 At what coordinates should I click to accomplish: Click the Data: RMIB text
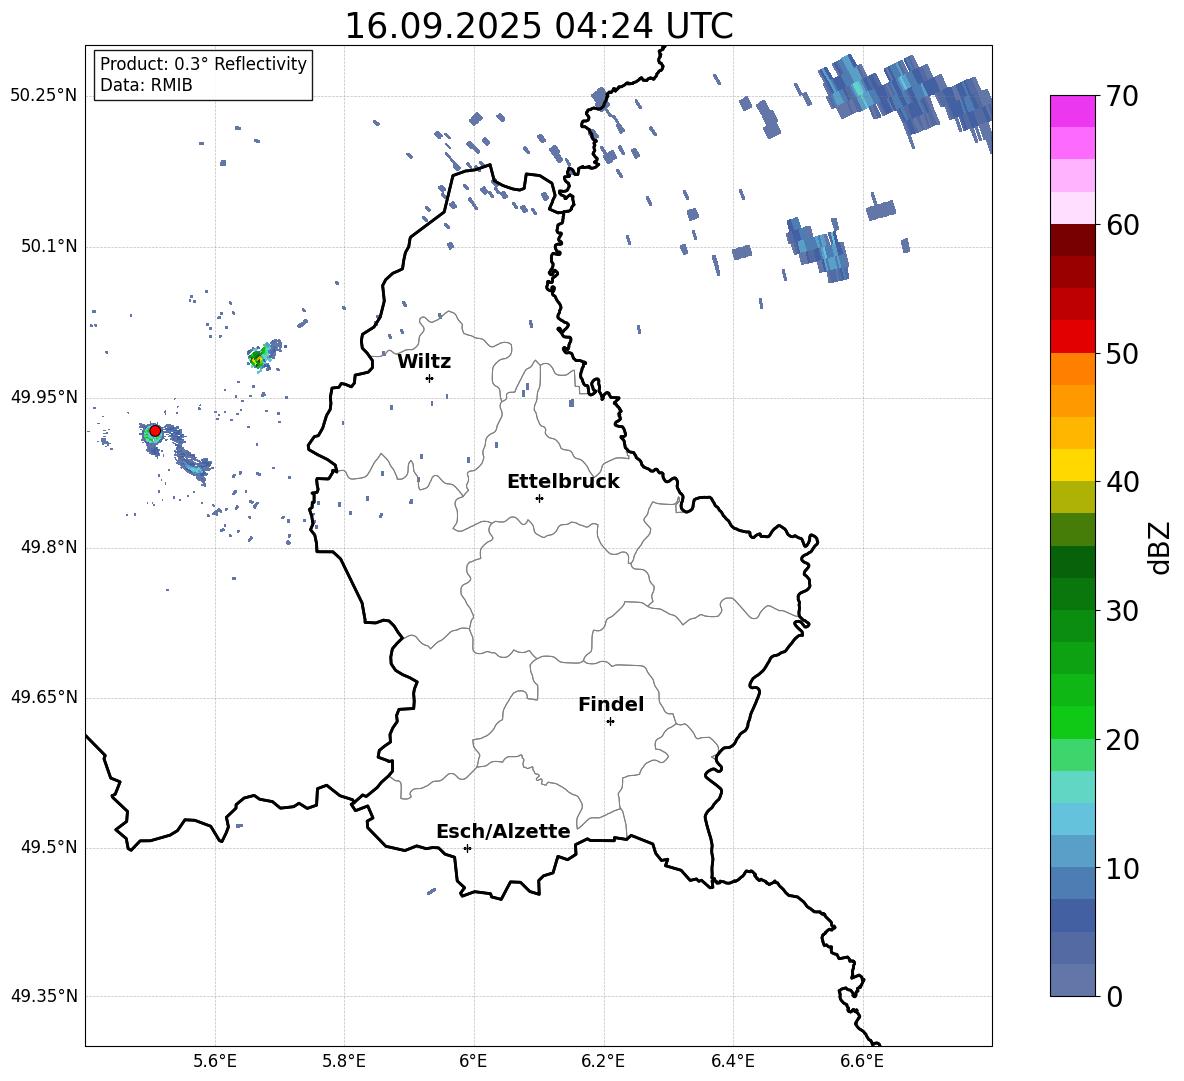click(146, 85)
